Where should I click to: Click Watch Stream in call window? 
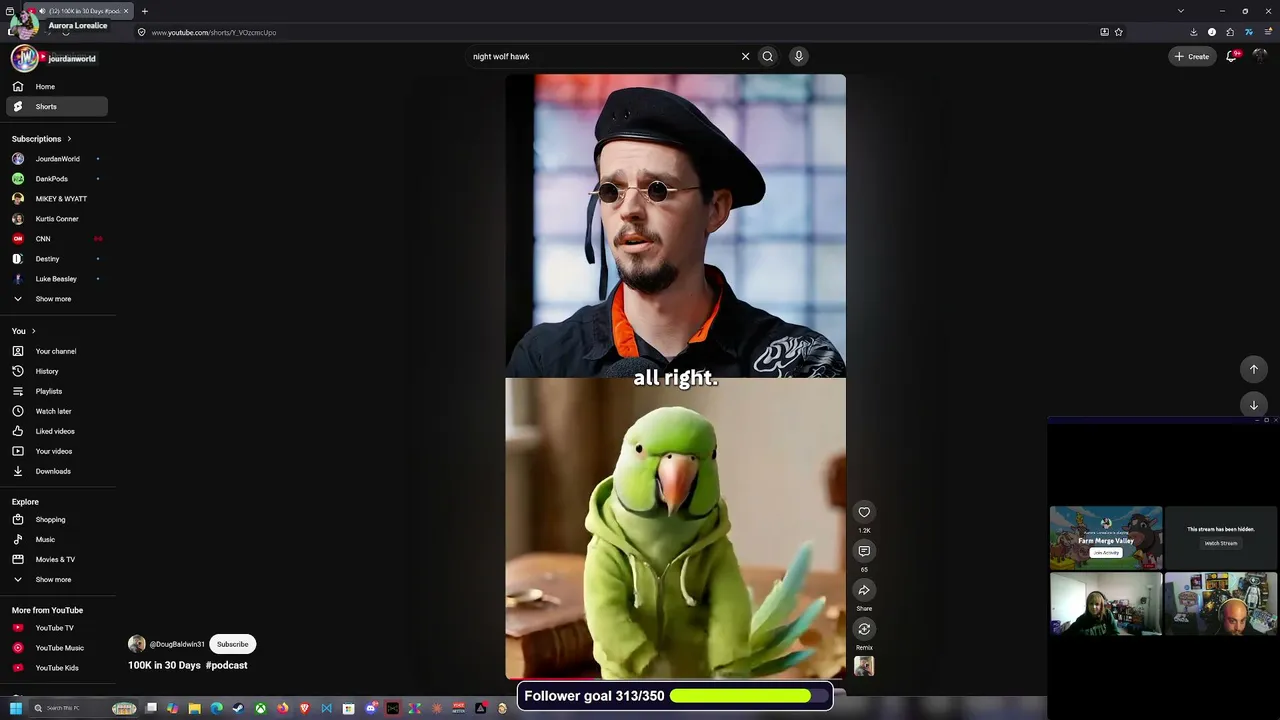tap(1221, 544)
